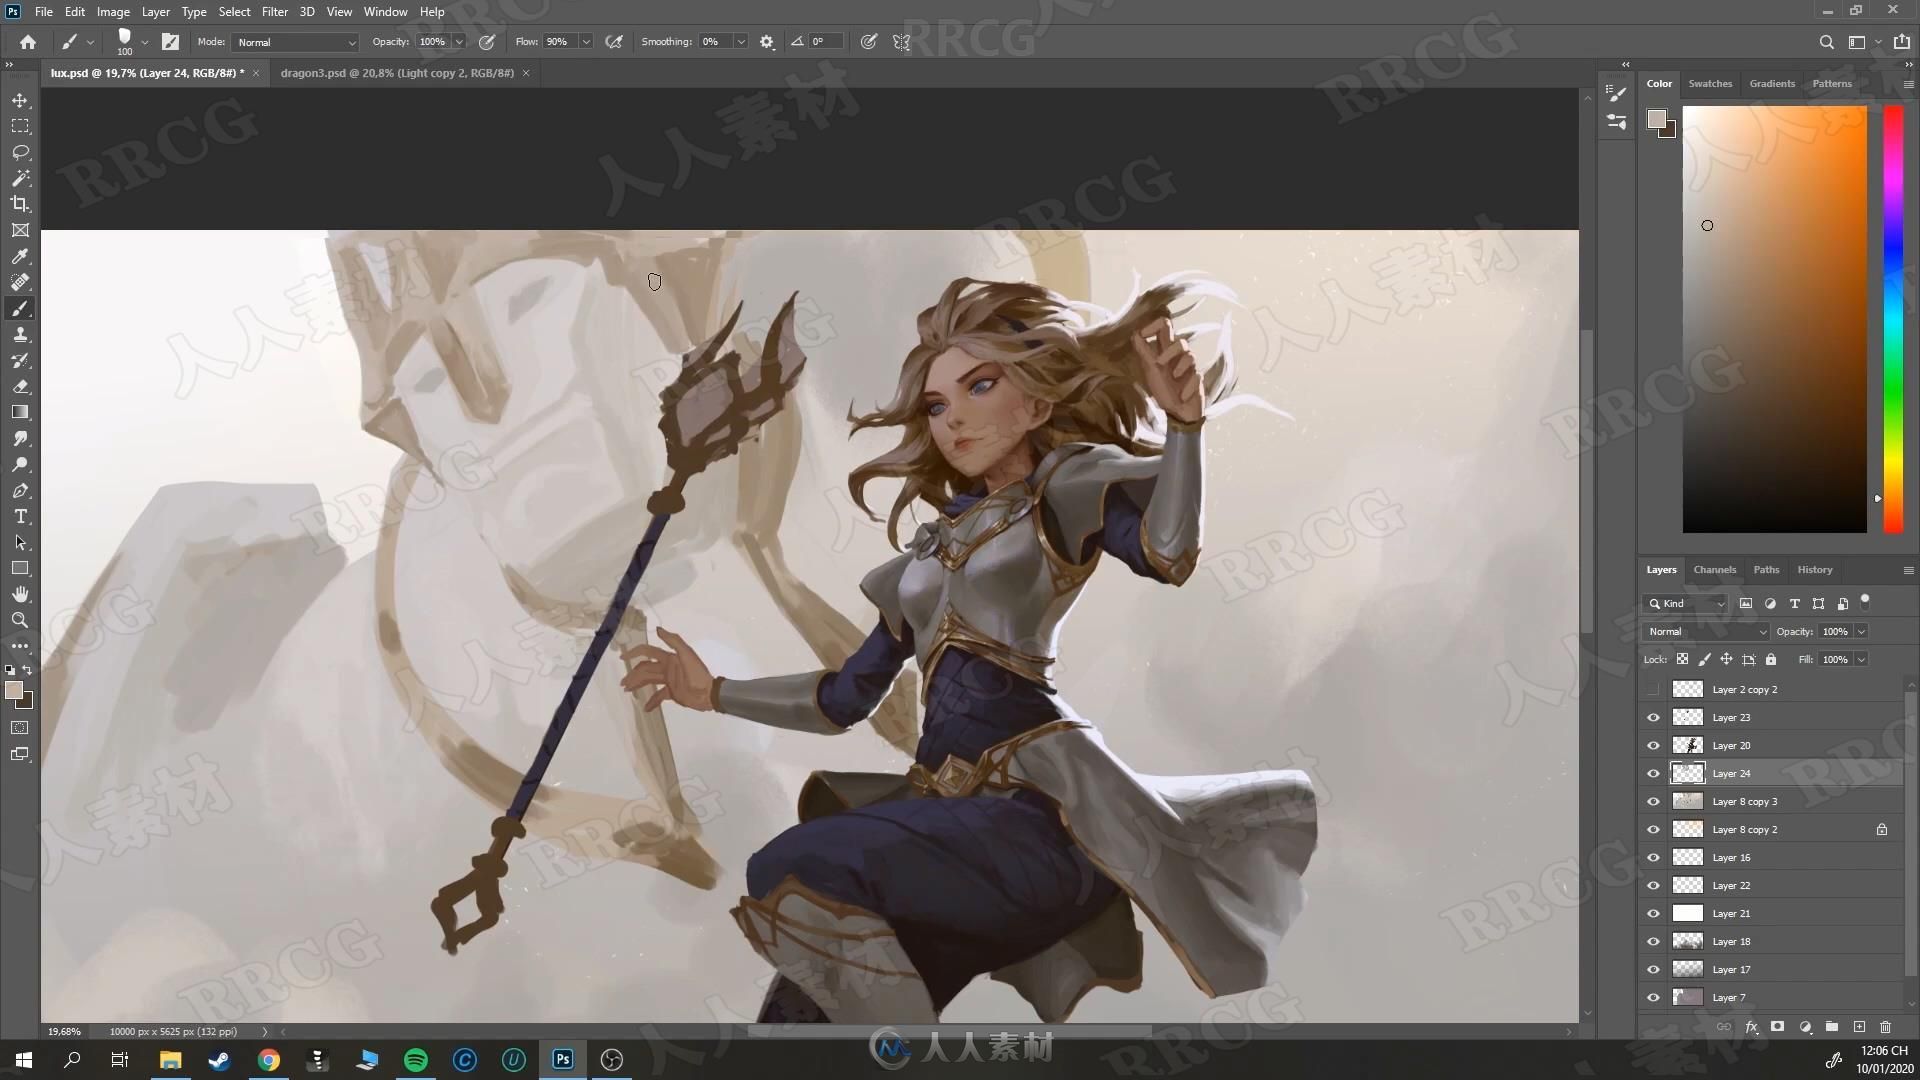Select the Move tool
1920x1080 pixels.
(x=20, y=100)
